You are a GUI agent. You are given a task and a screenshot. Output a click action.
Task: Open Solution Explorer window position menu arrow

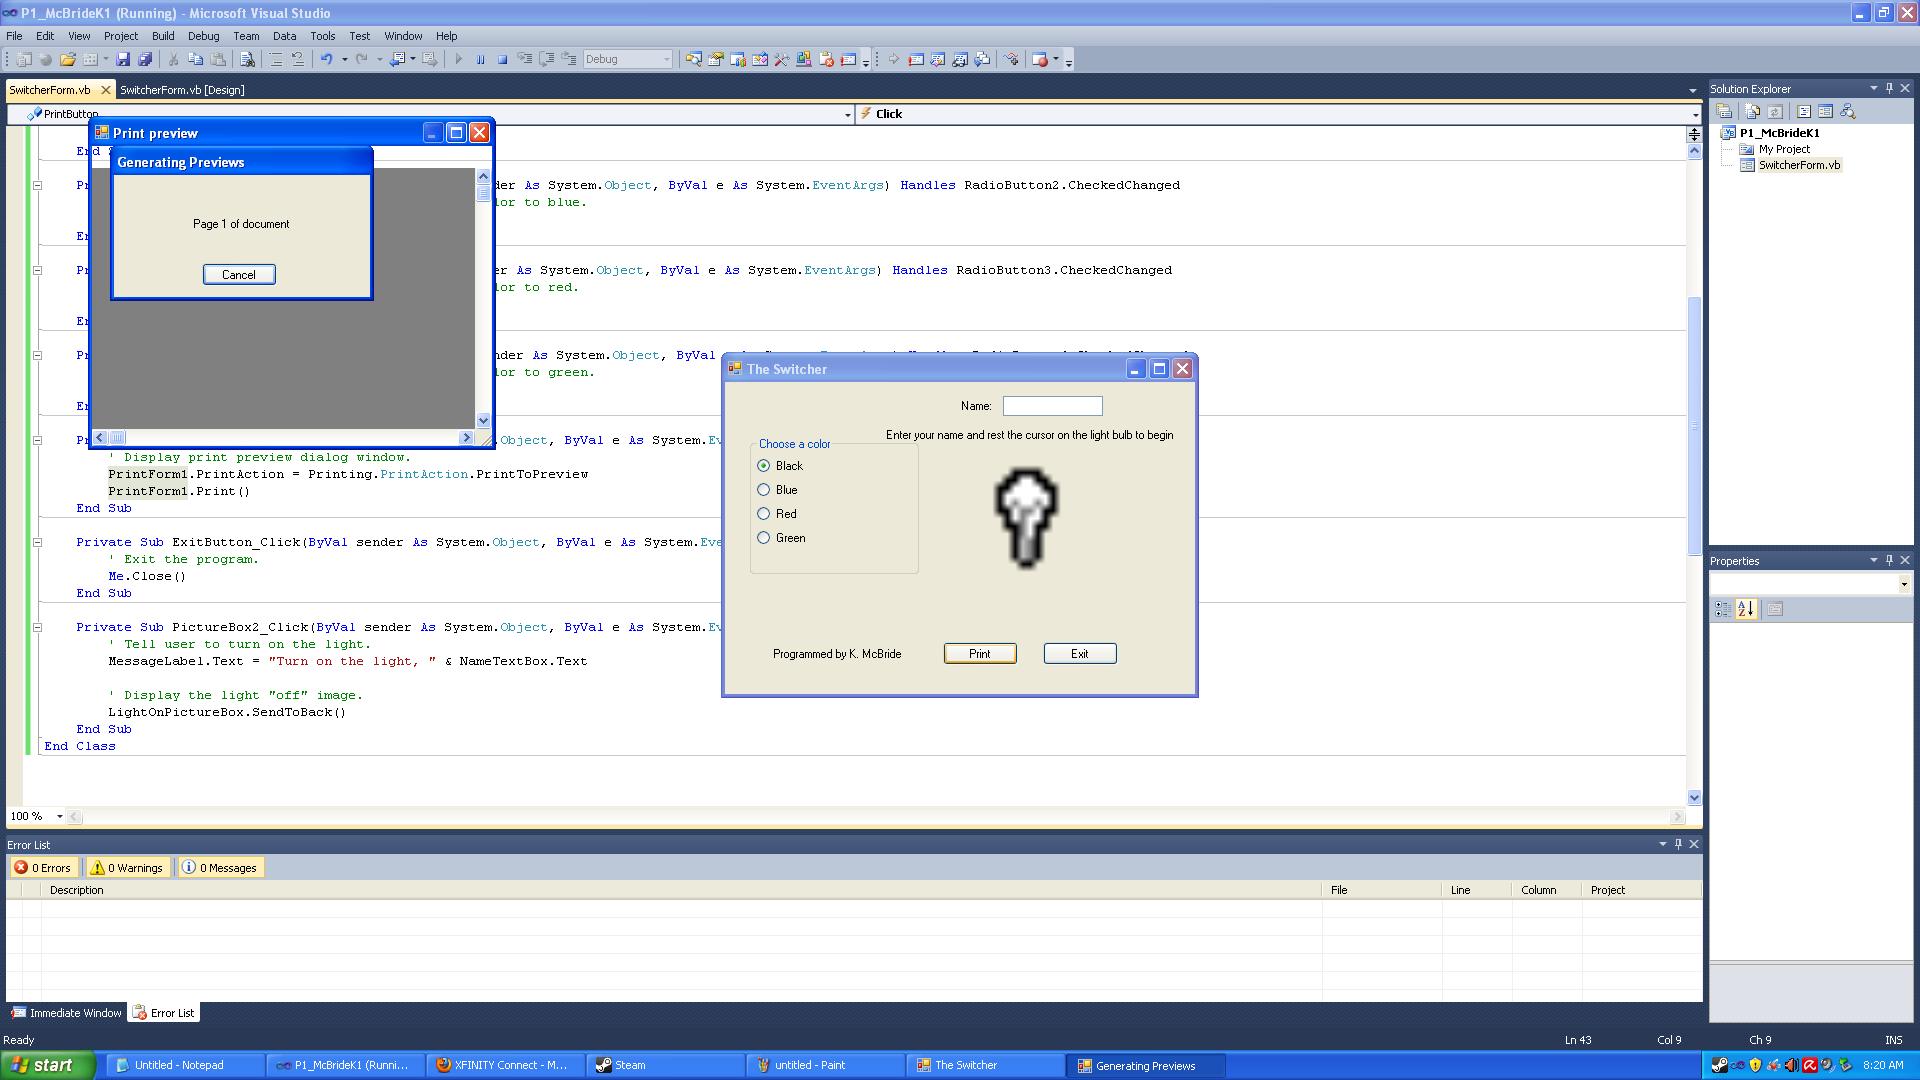click(x=1873, y=88)
